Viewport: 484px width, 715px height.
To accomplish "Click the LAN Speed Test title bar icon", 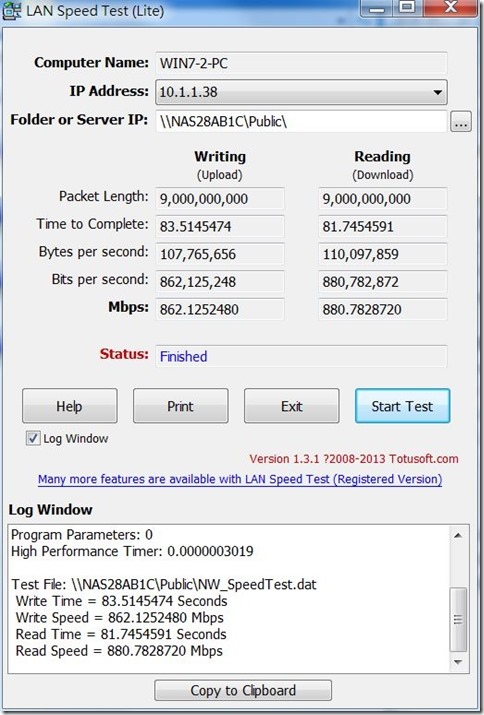I will coord(12,10).
